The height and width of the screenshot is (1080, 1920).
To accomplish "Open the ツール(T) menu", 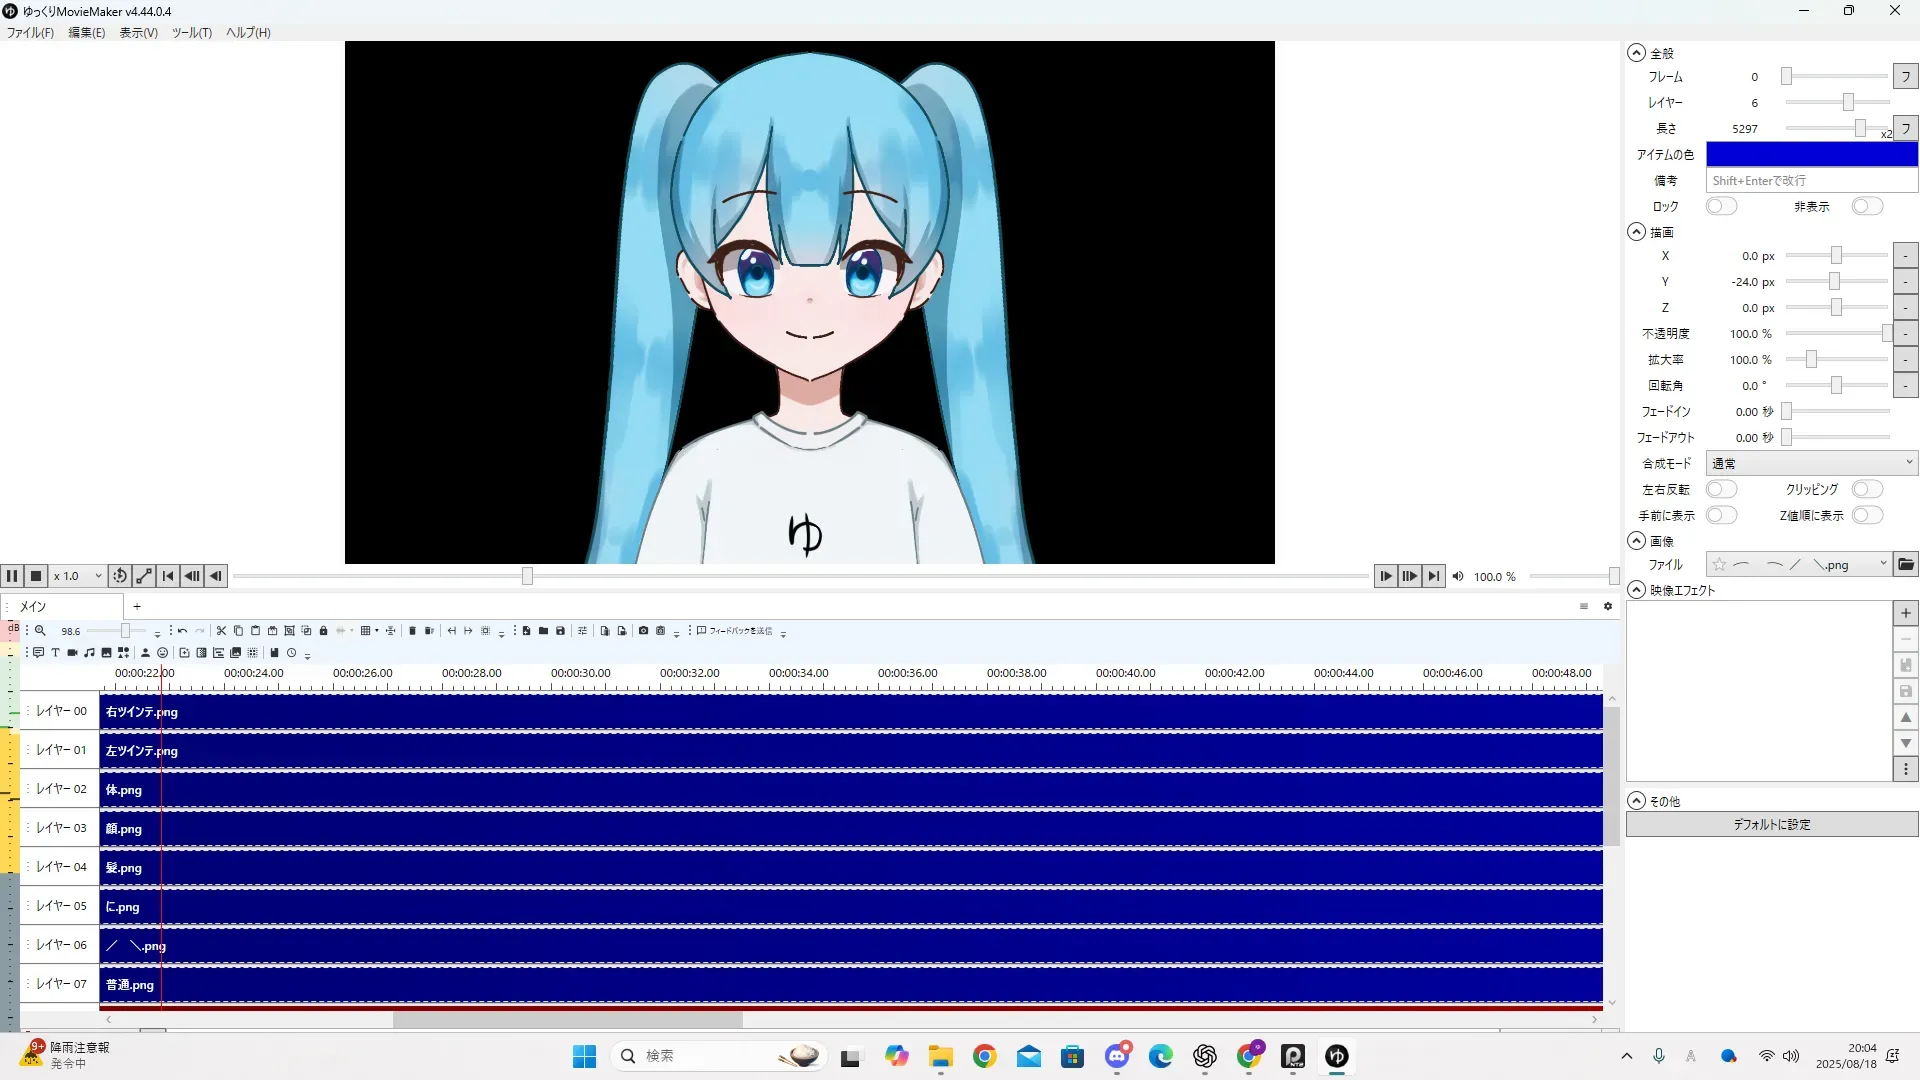I will (191, 33).
